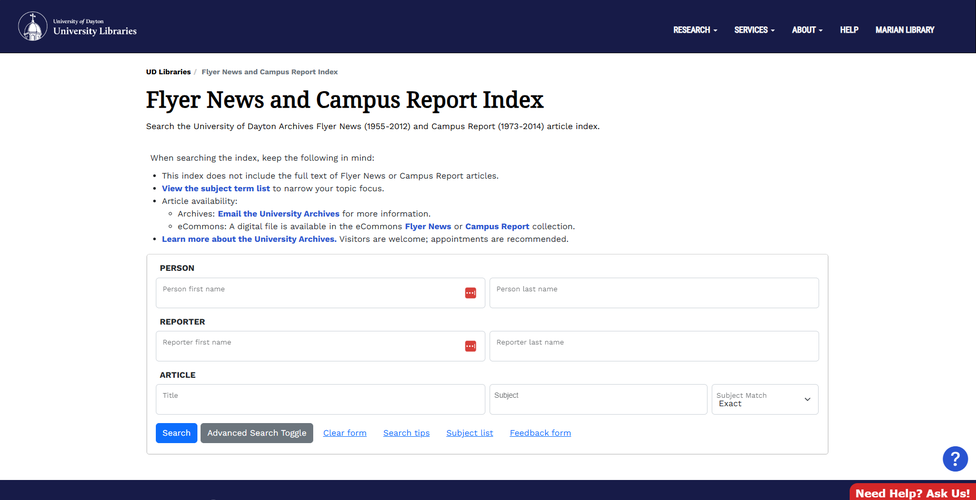Click Learn more about the University Archives
The image size is (976, 500).
(x=249, y=239)
